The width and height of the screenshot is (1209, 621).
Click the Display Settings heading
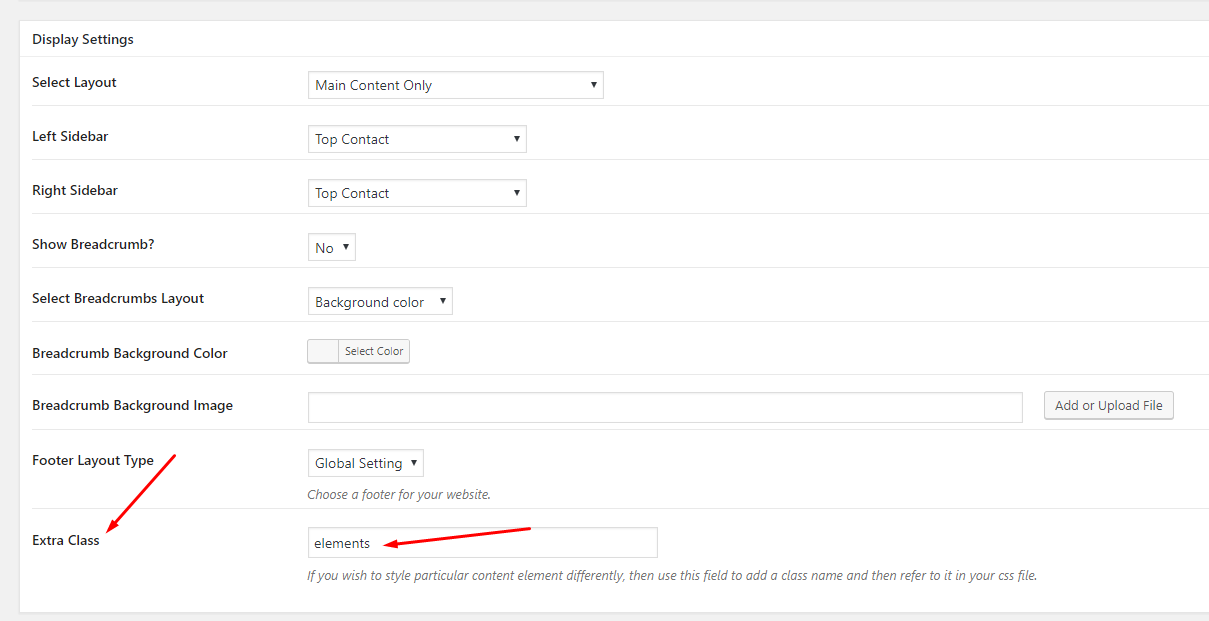pyautogui.click(x=83, y=39)
